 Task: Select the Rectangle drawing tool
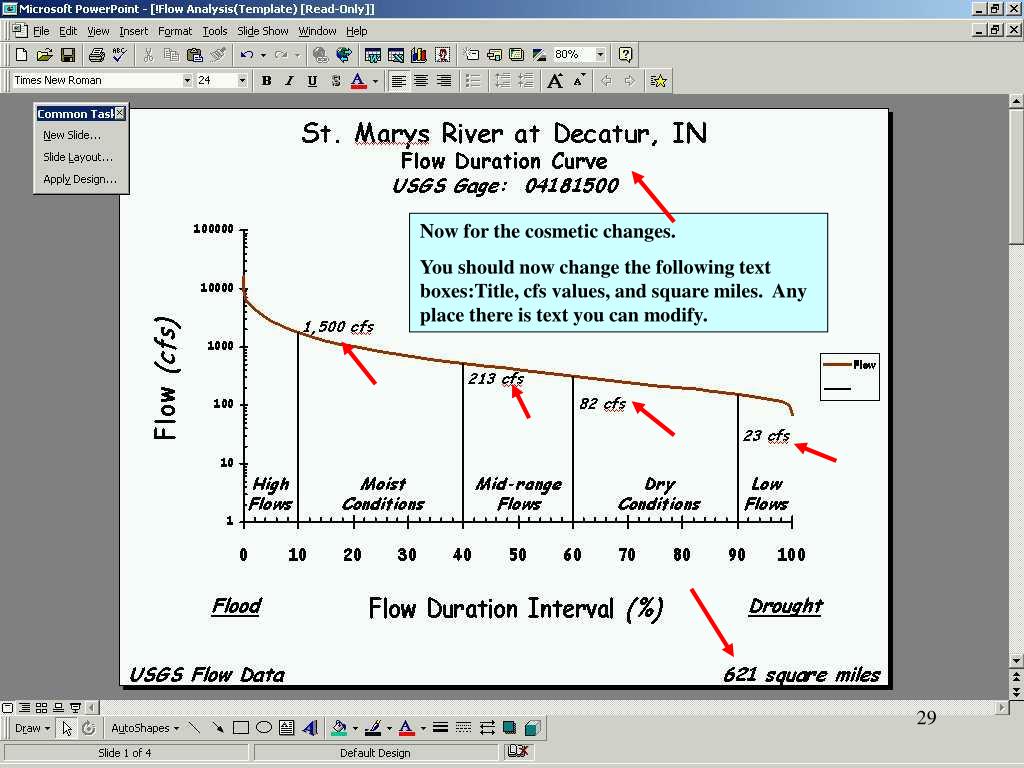click(x=240, y=728)
